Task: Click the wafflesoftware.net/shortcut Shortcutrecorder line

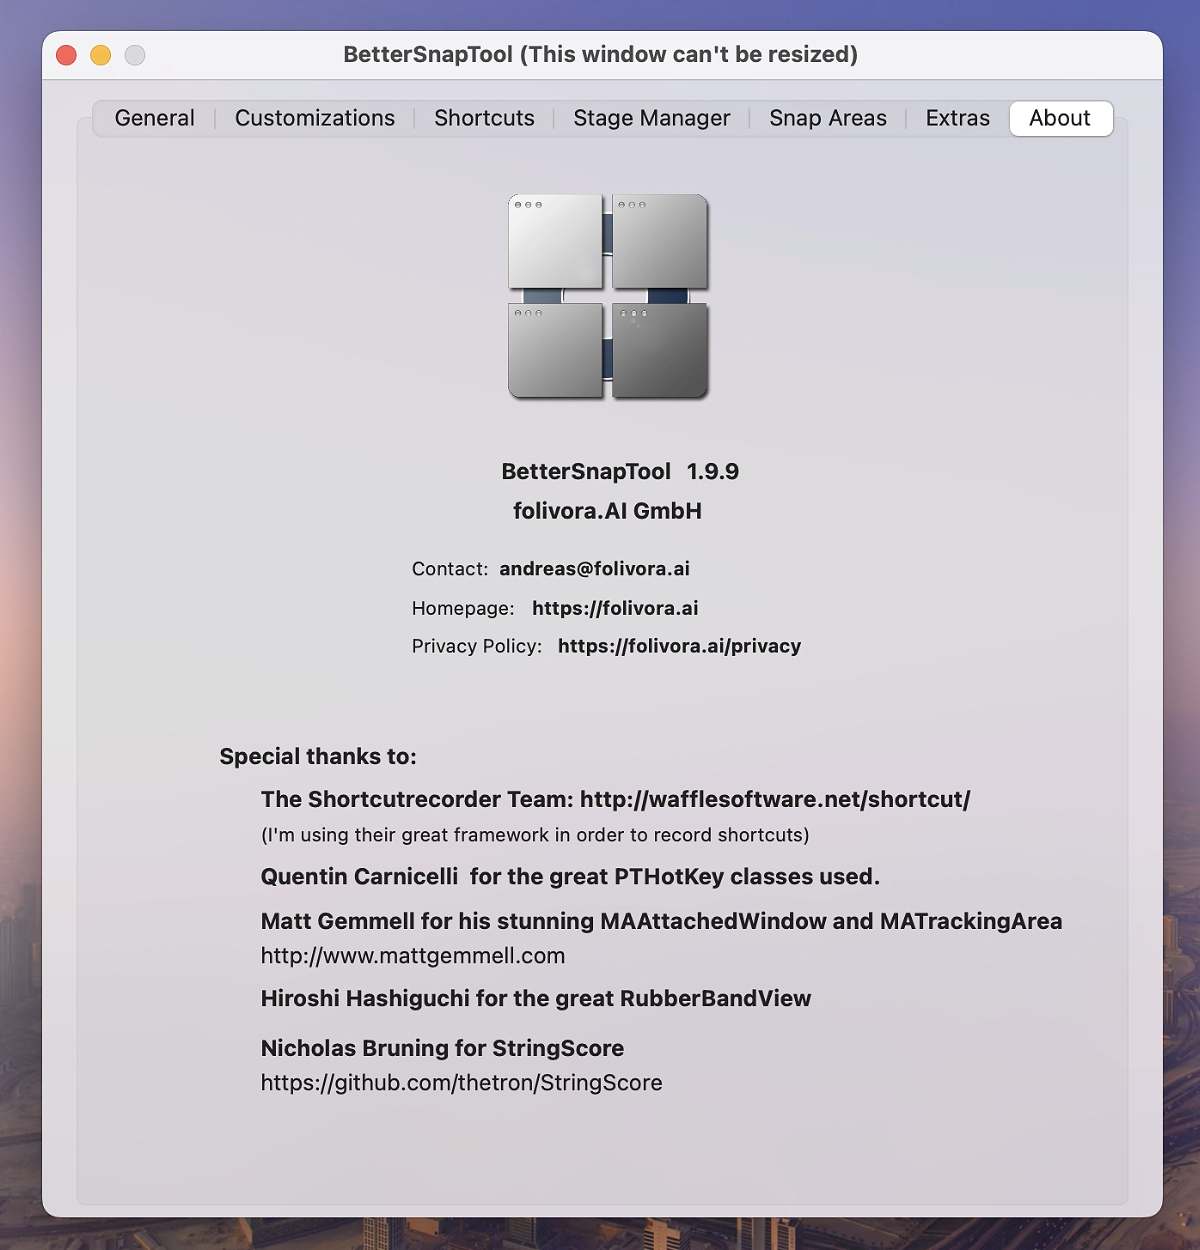Action: pos(616,799)
